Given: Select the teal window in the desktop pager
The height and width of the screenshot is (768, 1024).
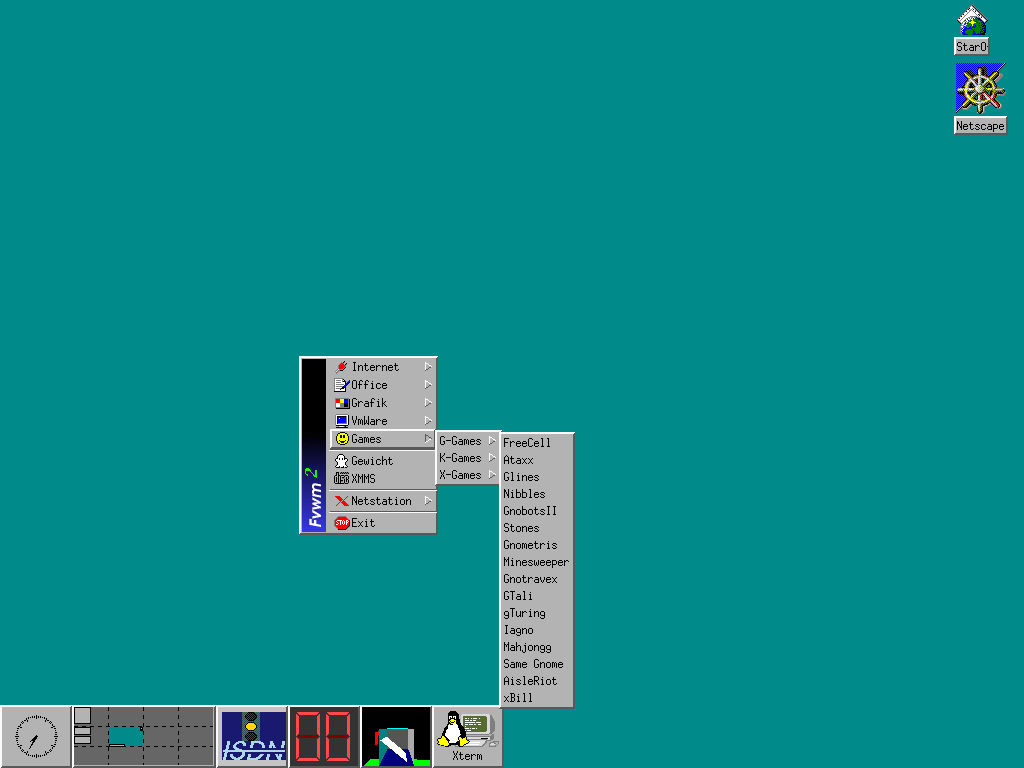Looking at the screenshot, I should 125,736.
